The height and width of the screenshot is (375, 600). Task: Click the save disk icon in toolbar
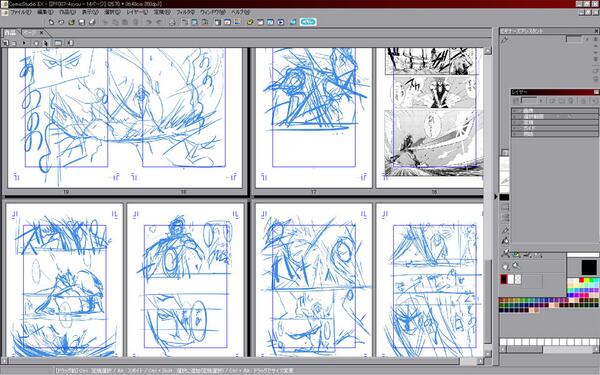pyautogui.click(x=81, y=22)
